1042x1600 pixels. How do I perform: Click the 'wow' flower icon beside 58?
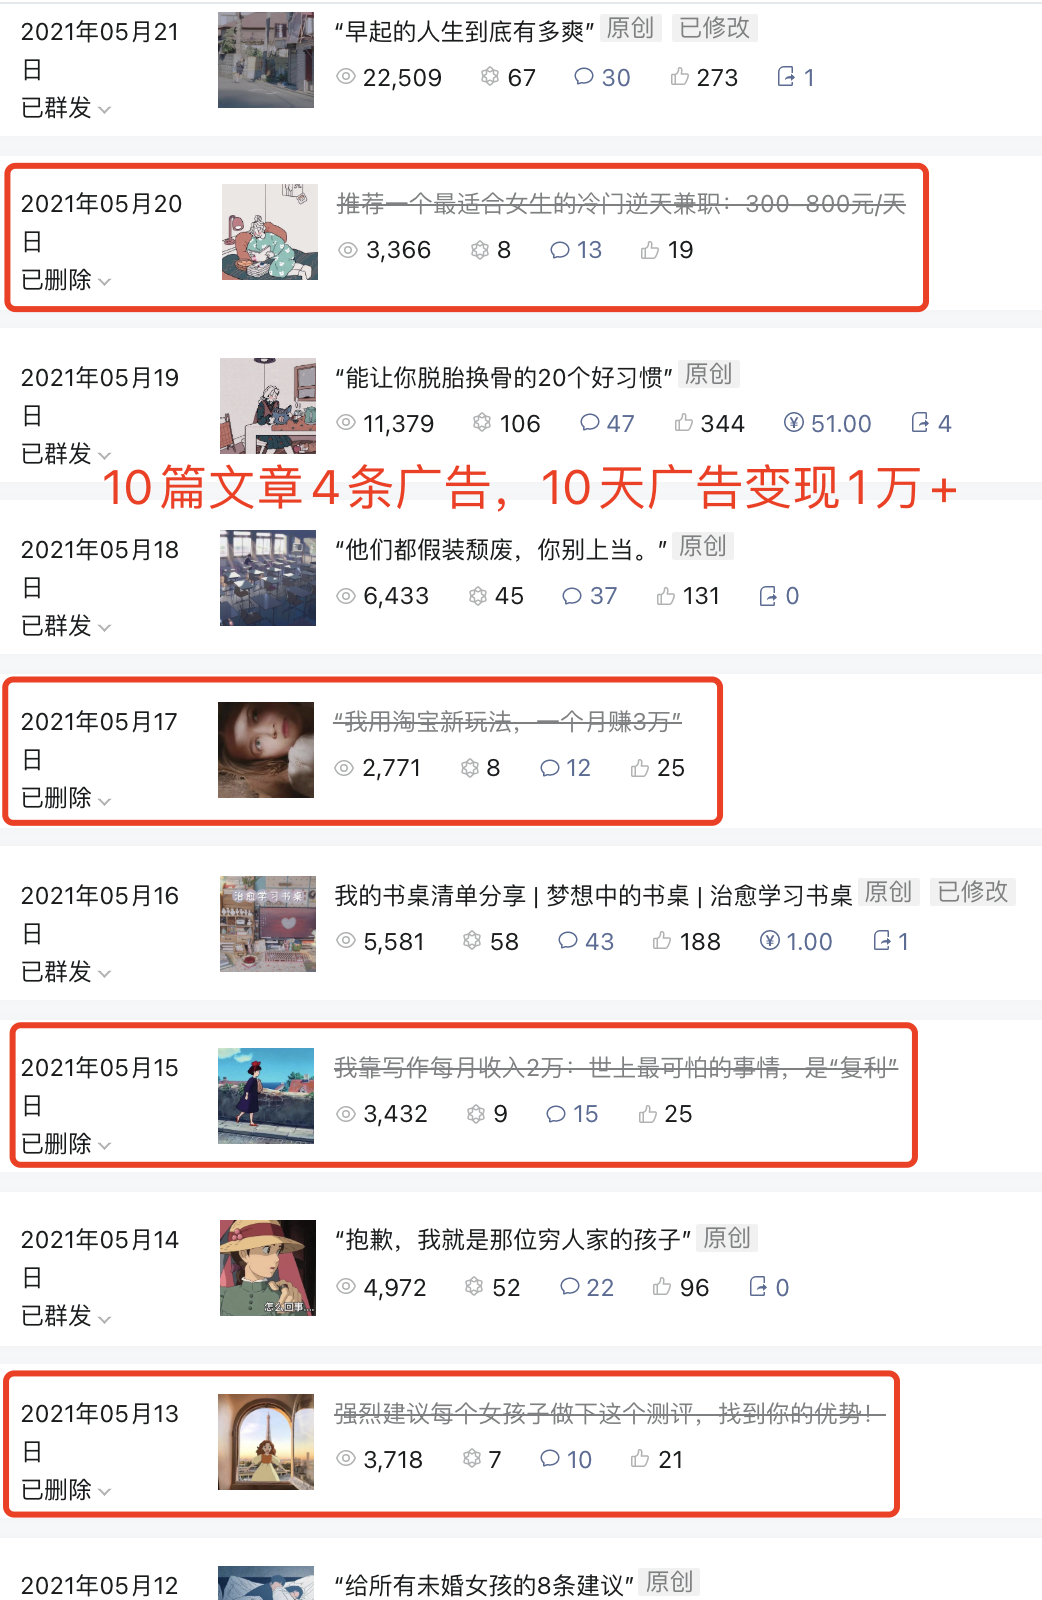point(472,941)
